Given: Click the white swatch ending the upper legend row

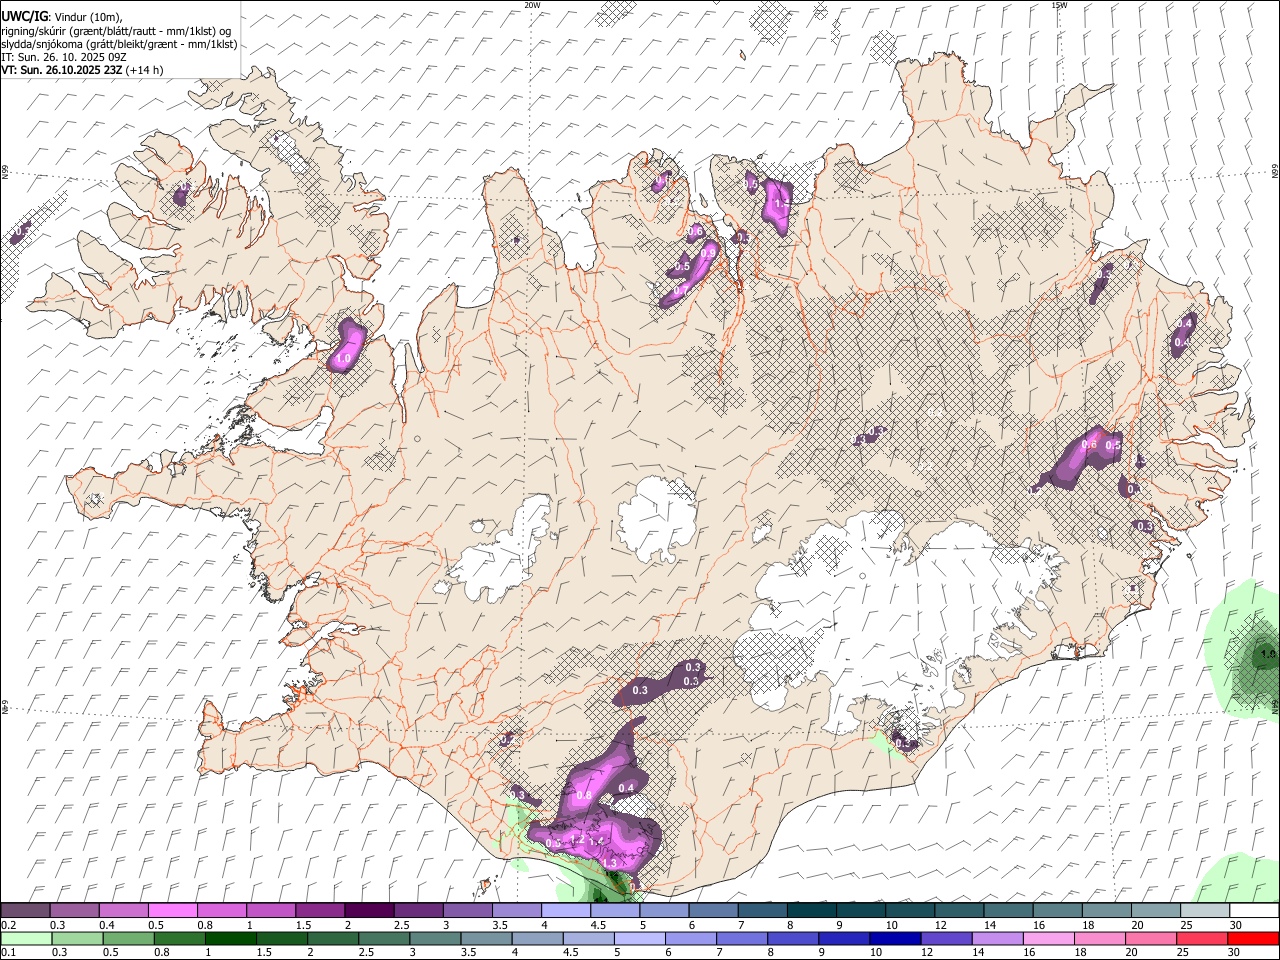Looking at the screenshot, I should click(x=1253, y=911).
